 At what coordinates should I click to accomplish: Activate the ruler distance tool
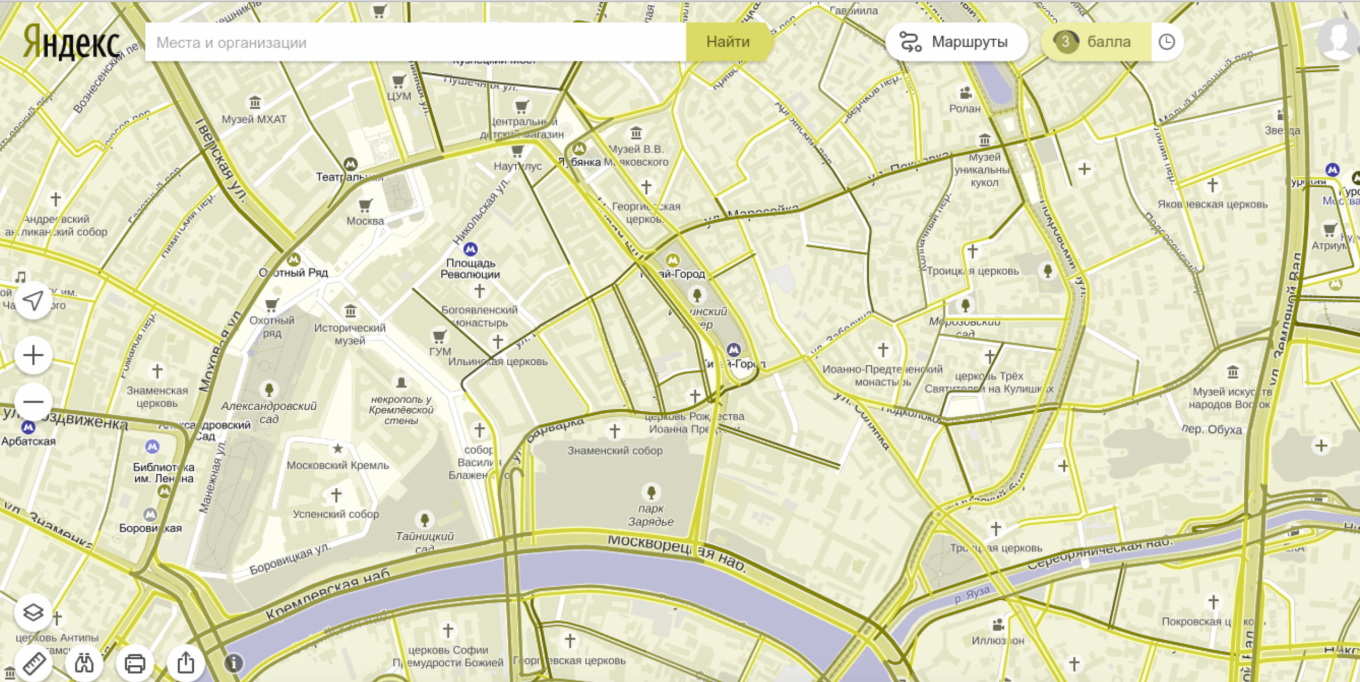[x=33, y=663]
